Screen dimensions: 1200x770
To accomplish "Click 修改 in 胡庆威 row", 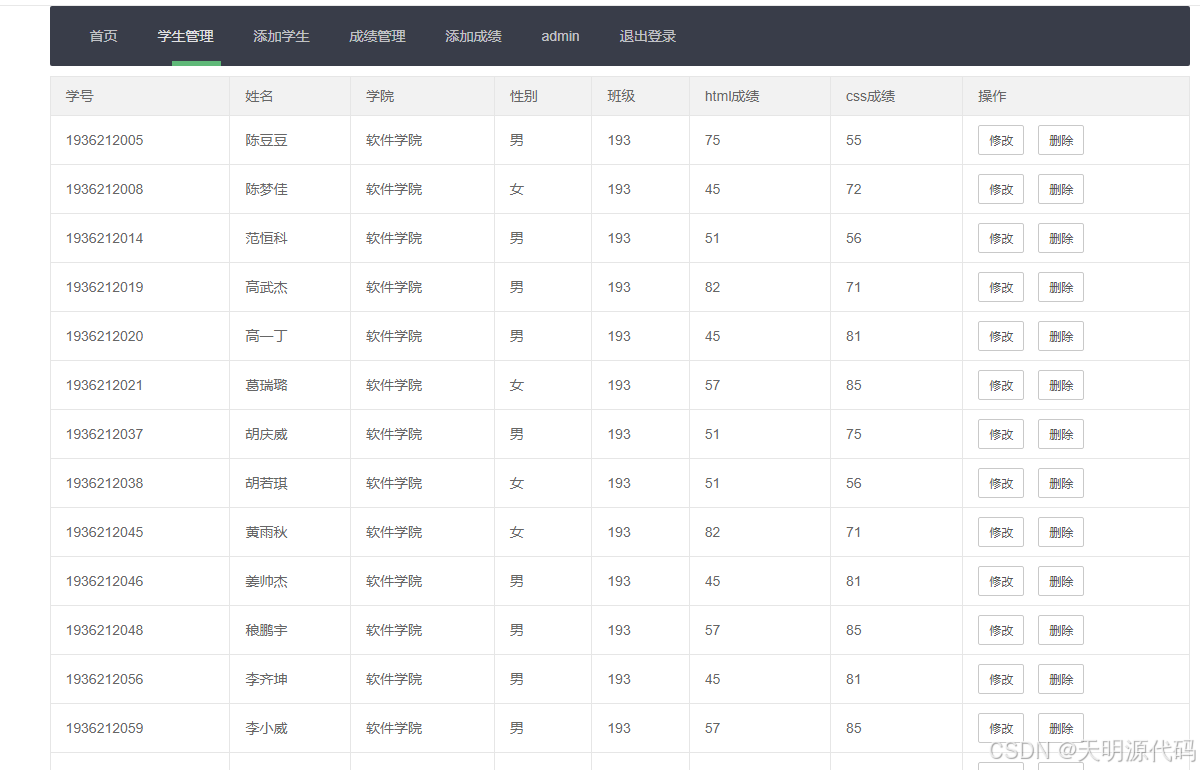I will click(1001, 434).
